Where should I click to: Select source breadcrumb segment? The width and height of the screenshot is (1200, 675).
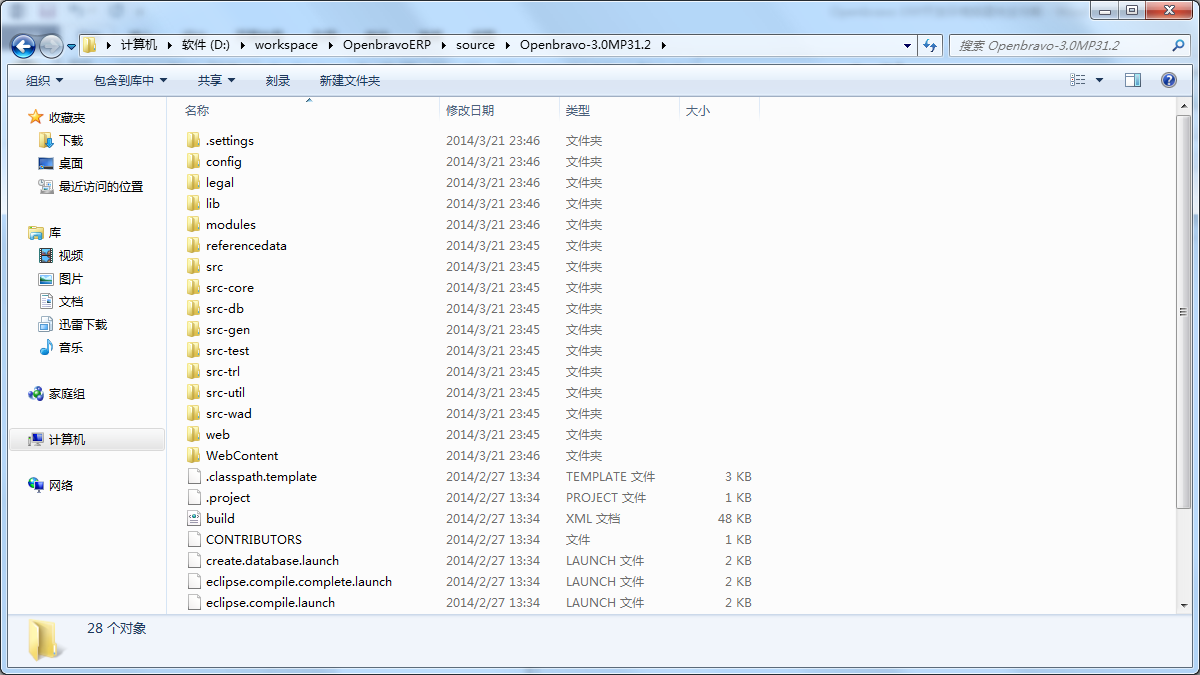[x=475, y=45]
